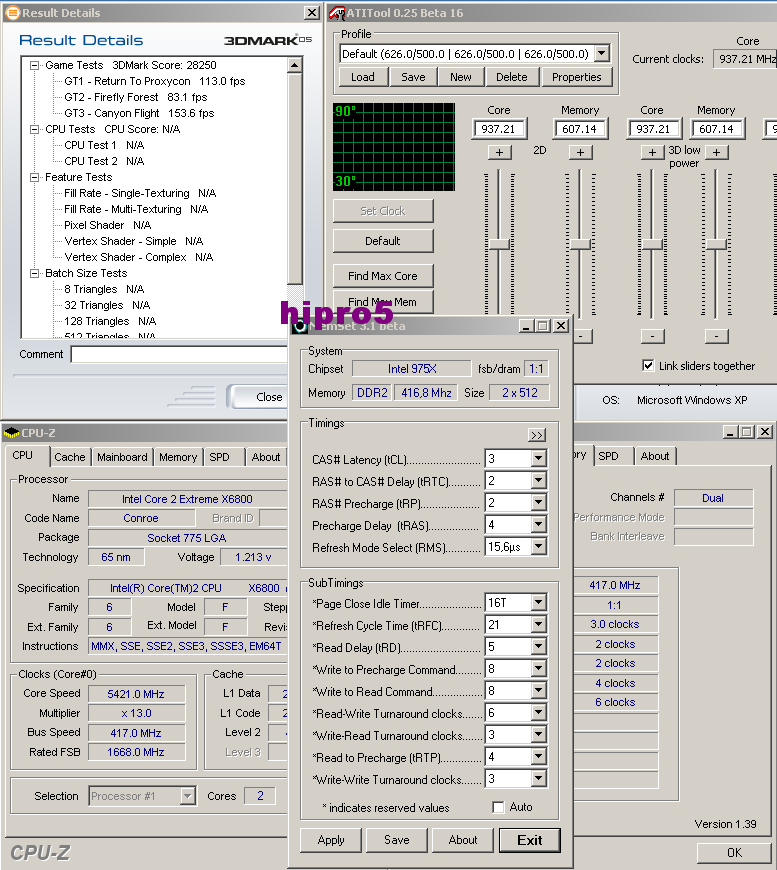This screenshot has height=870, width=777.
Task: Select GT1 - Return To Proxycon row
Action: [154, 81]
